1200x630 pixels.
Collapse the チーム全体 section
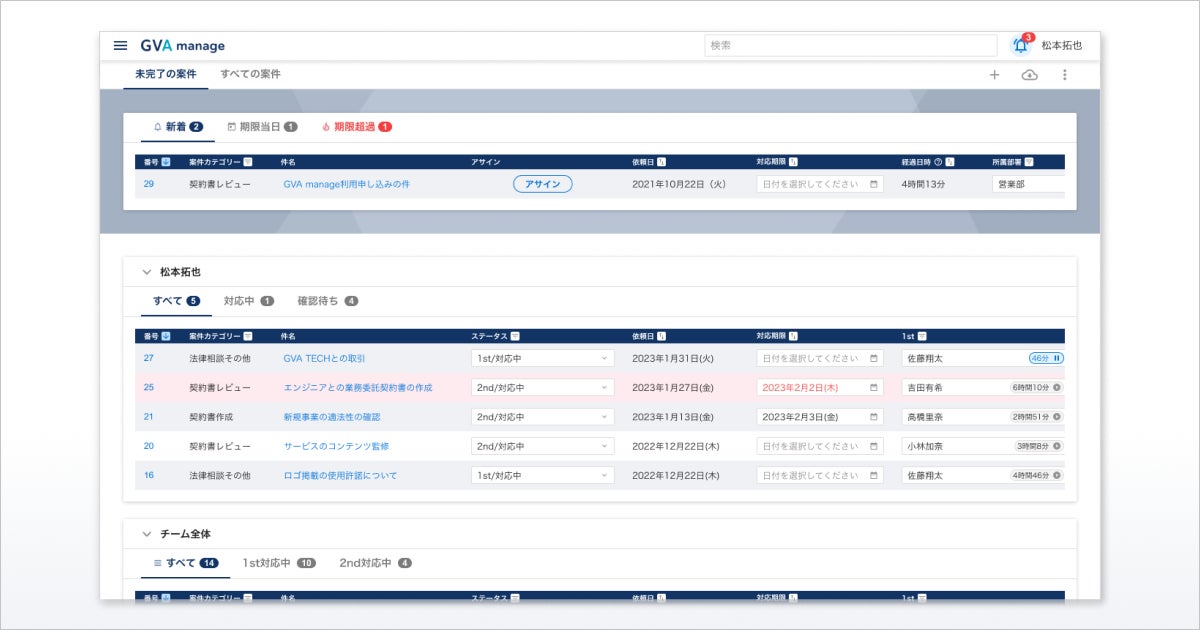click(x=147, y=534)
